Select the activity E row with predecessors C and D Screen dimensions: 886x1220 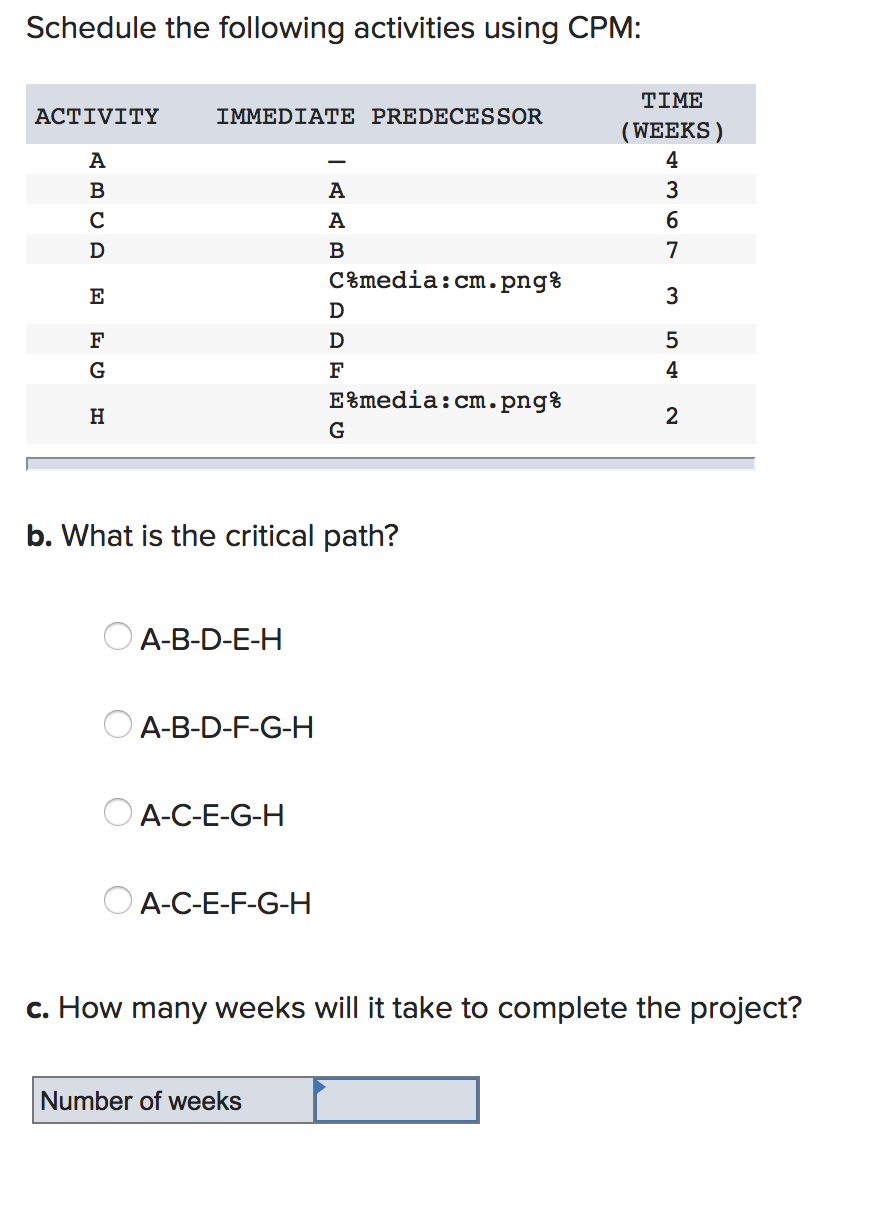pyautogui.click(x=300, y=294)
